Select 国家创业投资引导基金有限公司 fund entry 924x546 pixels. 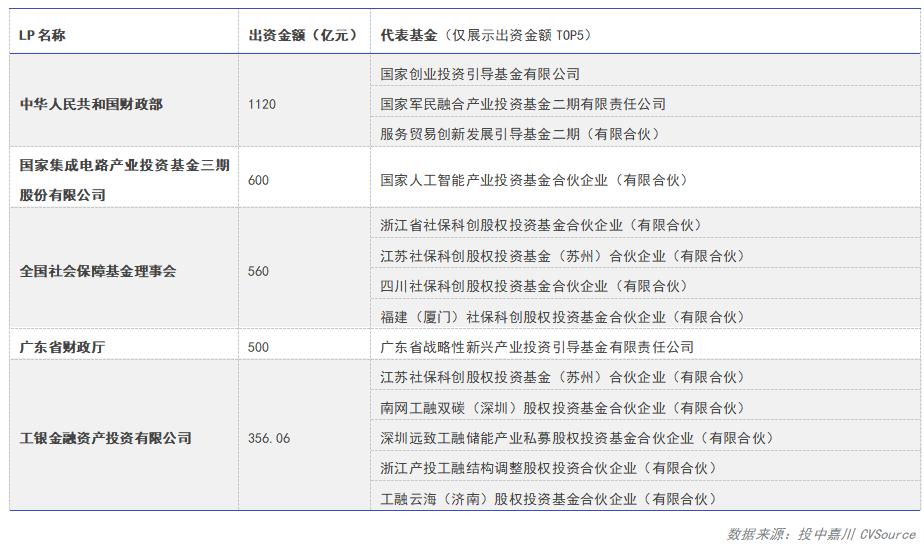[x=480, y=74]
